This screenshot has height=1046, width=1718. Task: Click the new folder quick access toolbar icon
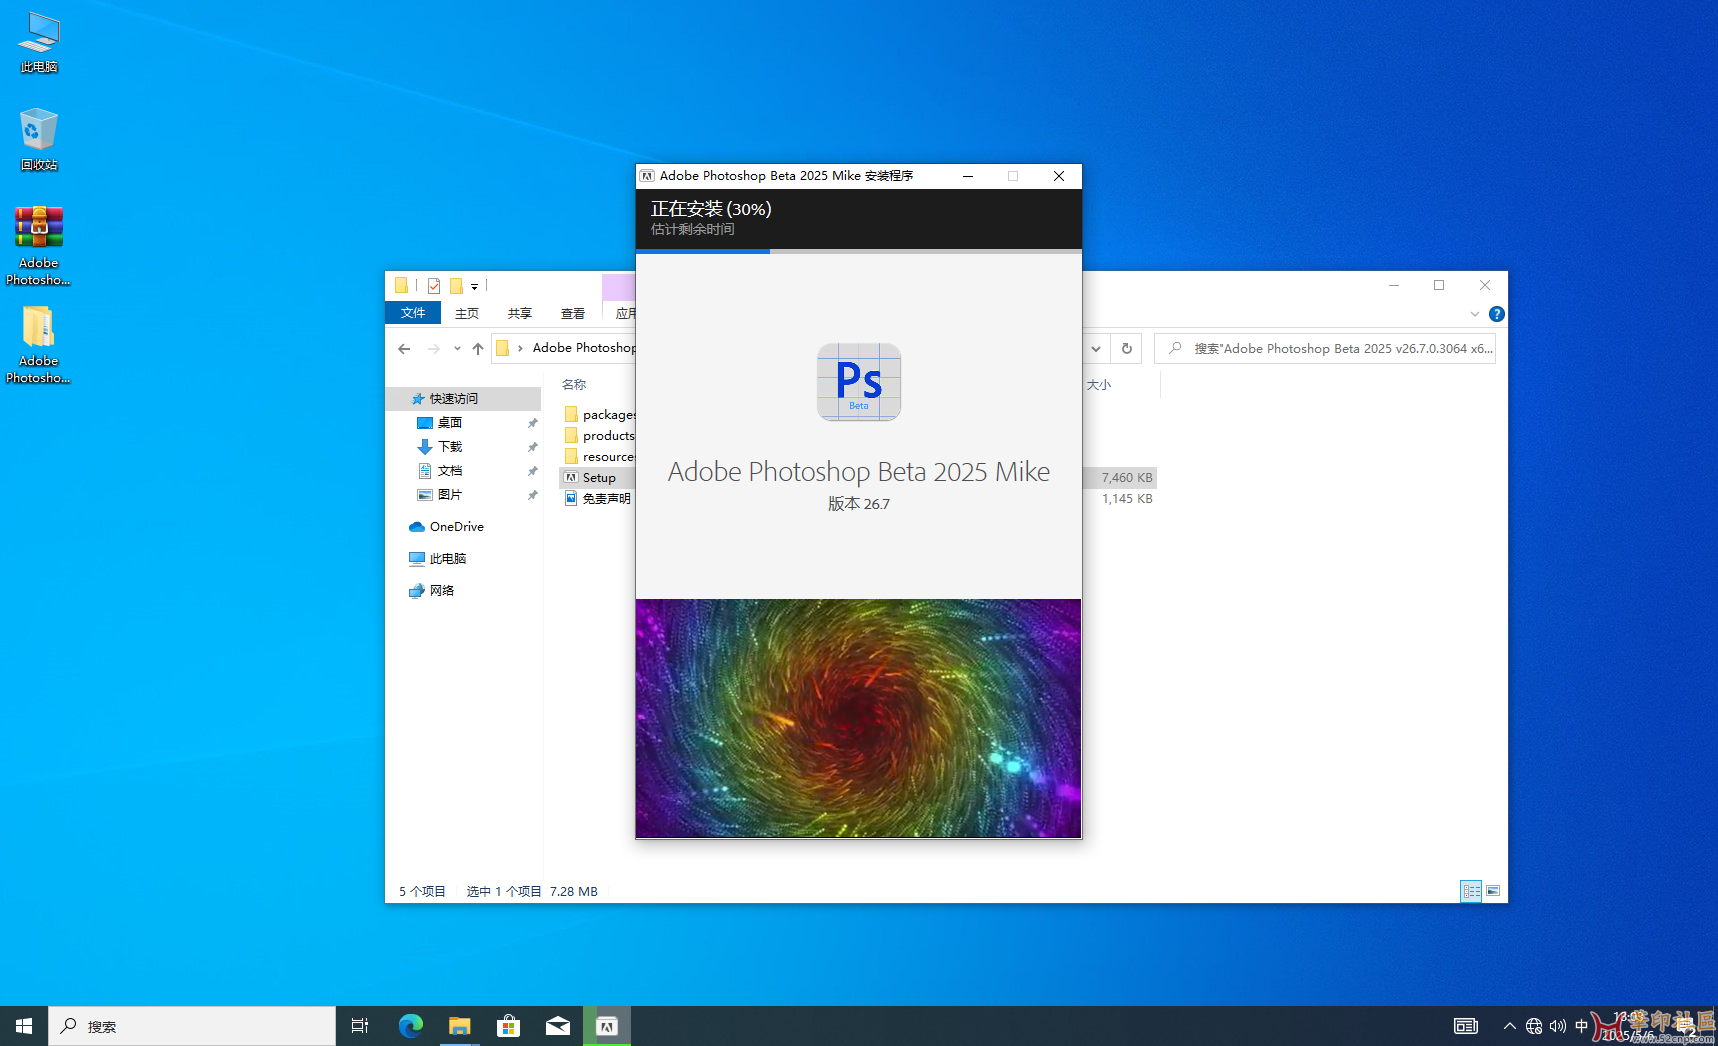click(x=456, y=286)
